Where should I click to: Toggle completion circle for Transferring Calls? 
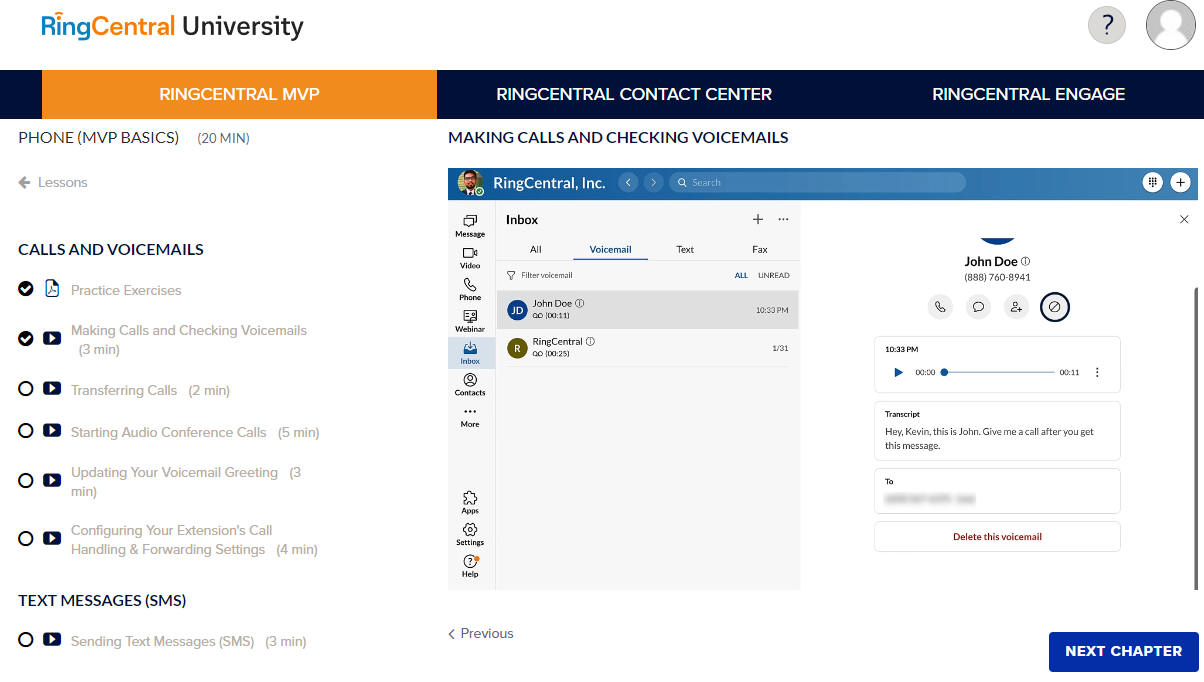(x=26, y=389)
